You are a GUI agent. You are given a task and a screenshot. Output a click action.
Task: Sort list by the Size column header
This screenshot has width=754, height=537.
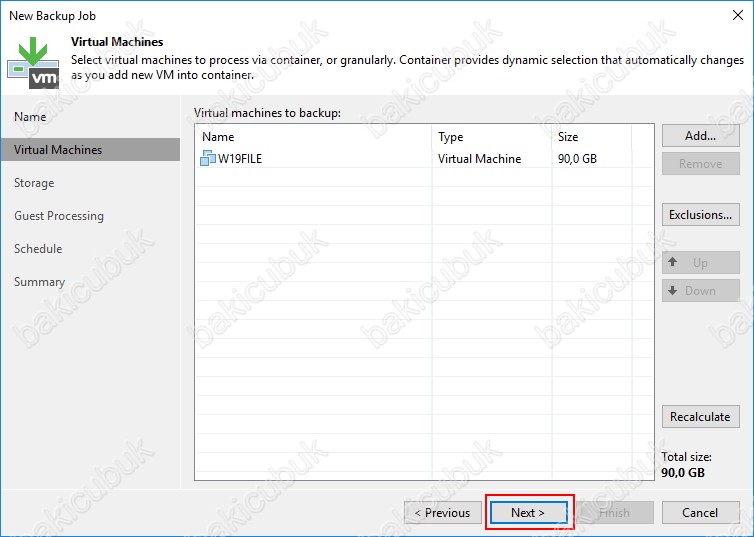[591, 137]
